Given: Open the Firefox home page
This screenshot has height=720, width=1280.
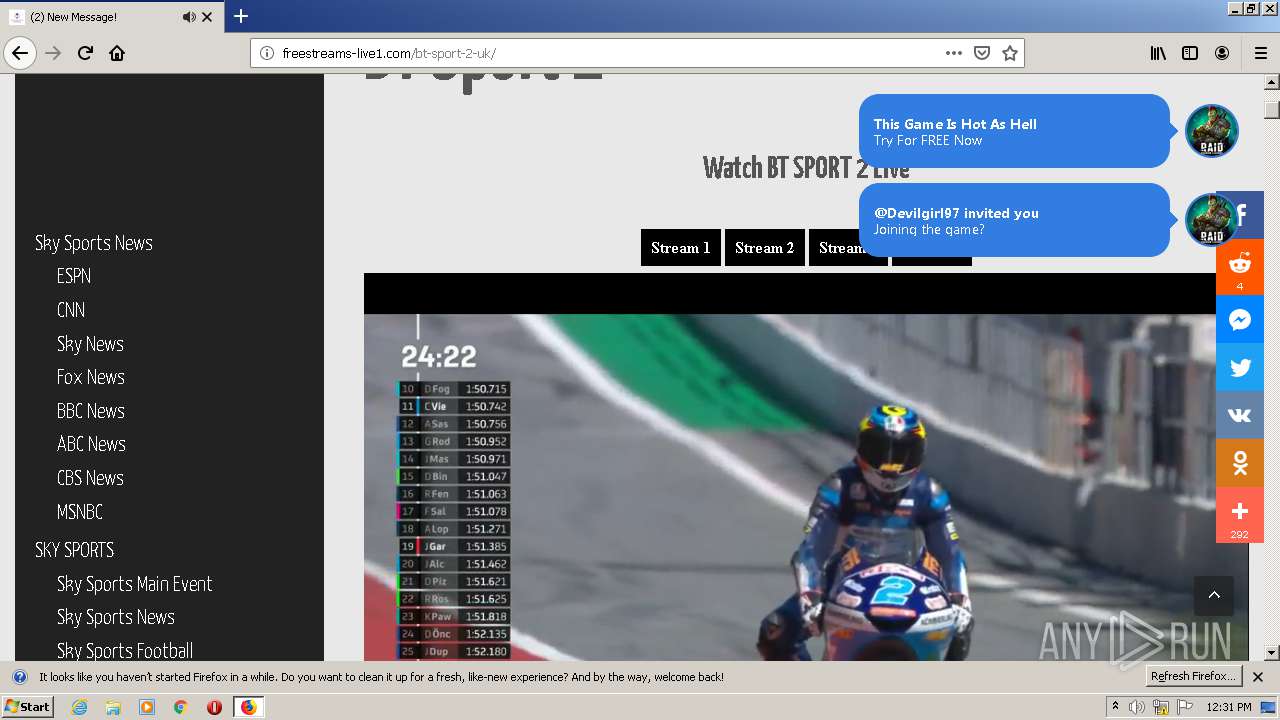Looking at the screenshot, I should pyautogui.click(x=117, y=53).
